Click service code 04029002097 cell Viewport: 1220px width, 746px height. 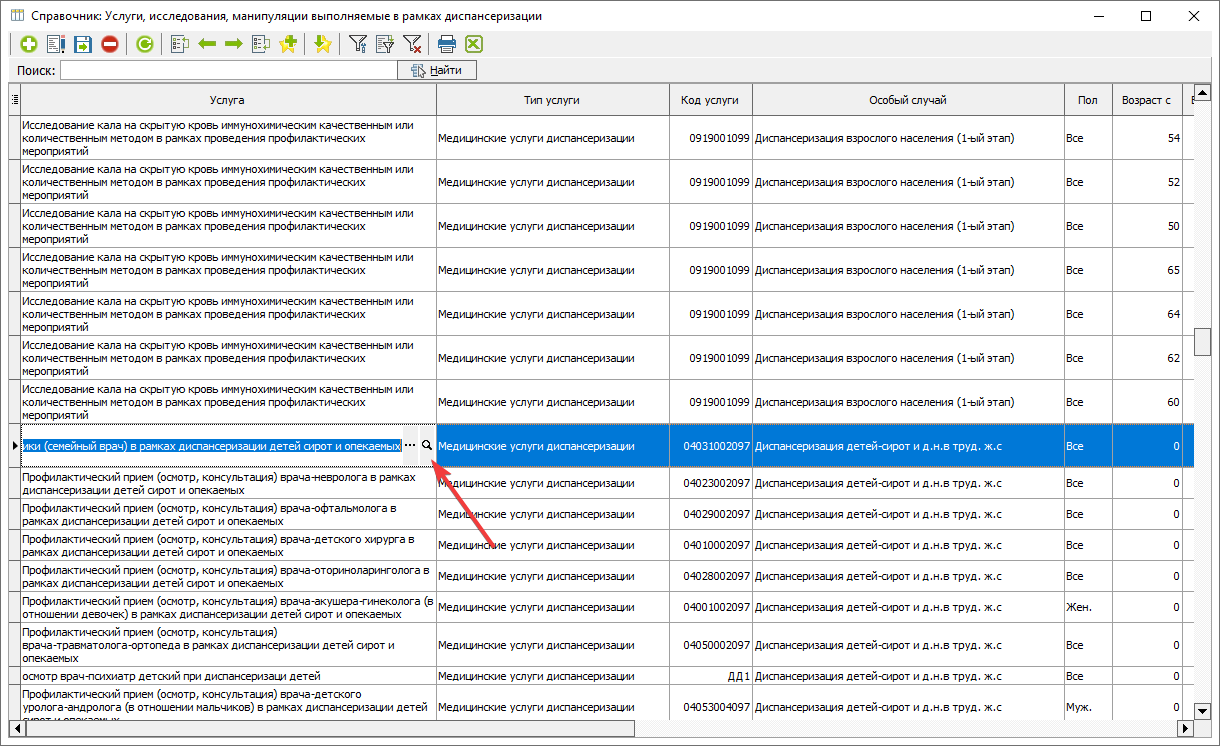pyautogui.click(x=711, y=515)
